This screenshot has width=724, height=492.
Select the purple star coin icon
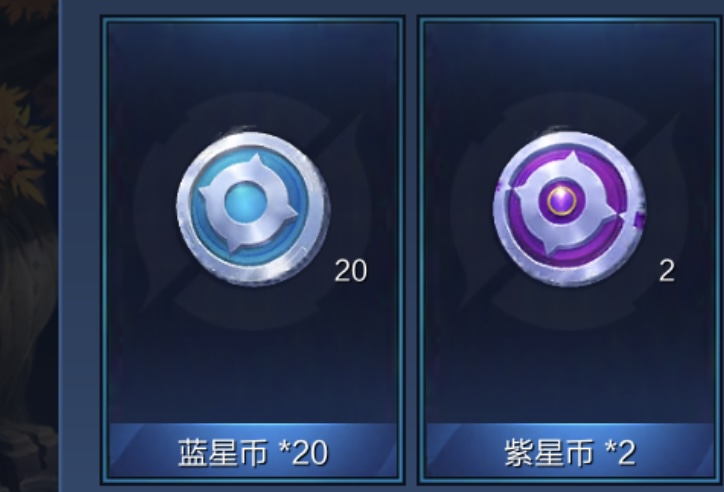tap(569, 208)
